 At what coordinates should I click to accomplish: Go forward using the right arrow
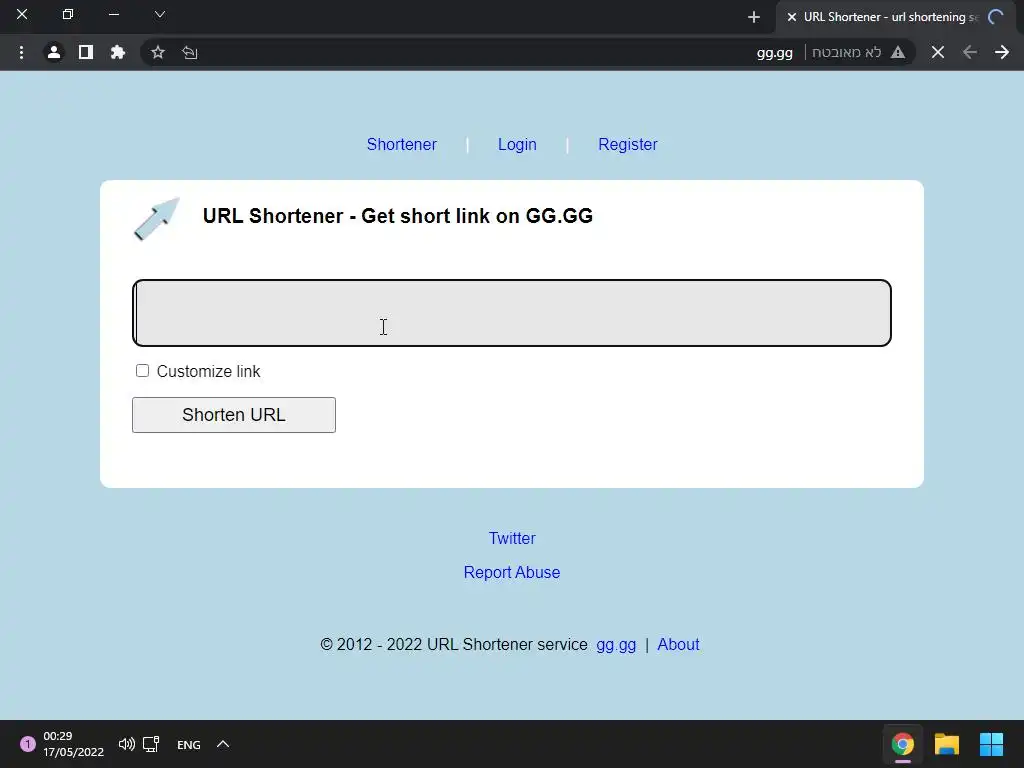tap(1002, 52)
